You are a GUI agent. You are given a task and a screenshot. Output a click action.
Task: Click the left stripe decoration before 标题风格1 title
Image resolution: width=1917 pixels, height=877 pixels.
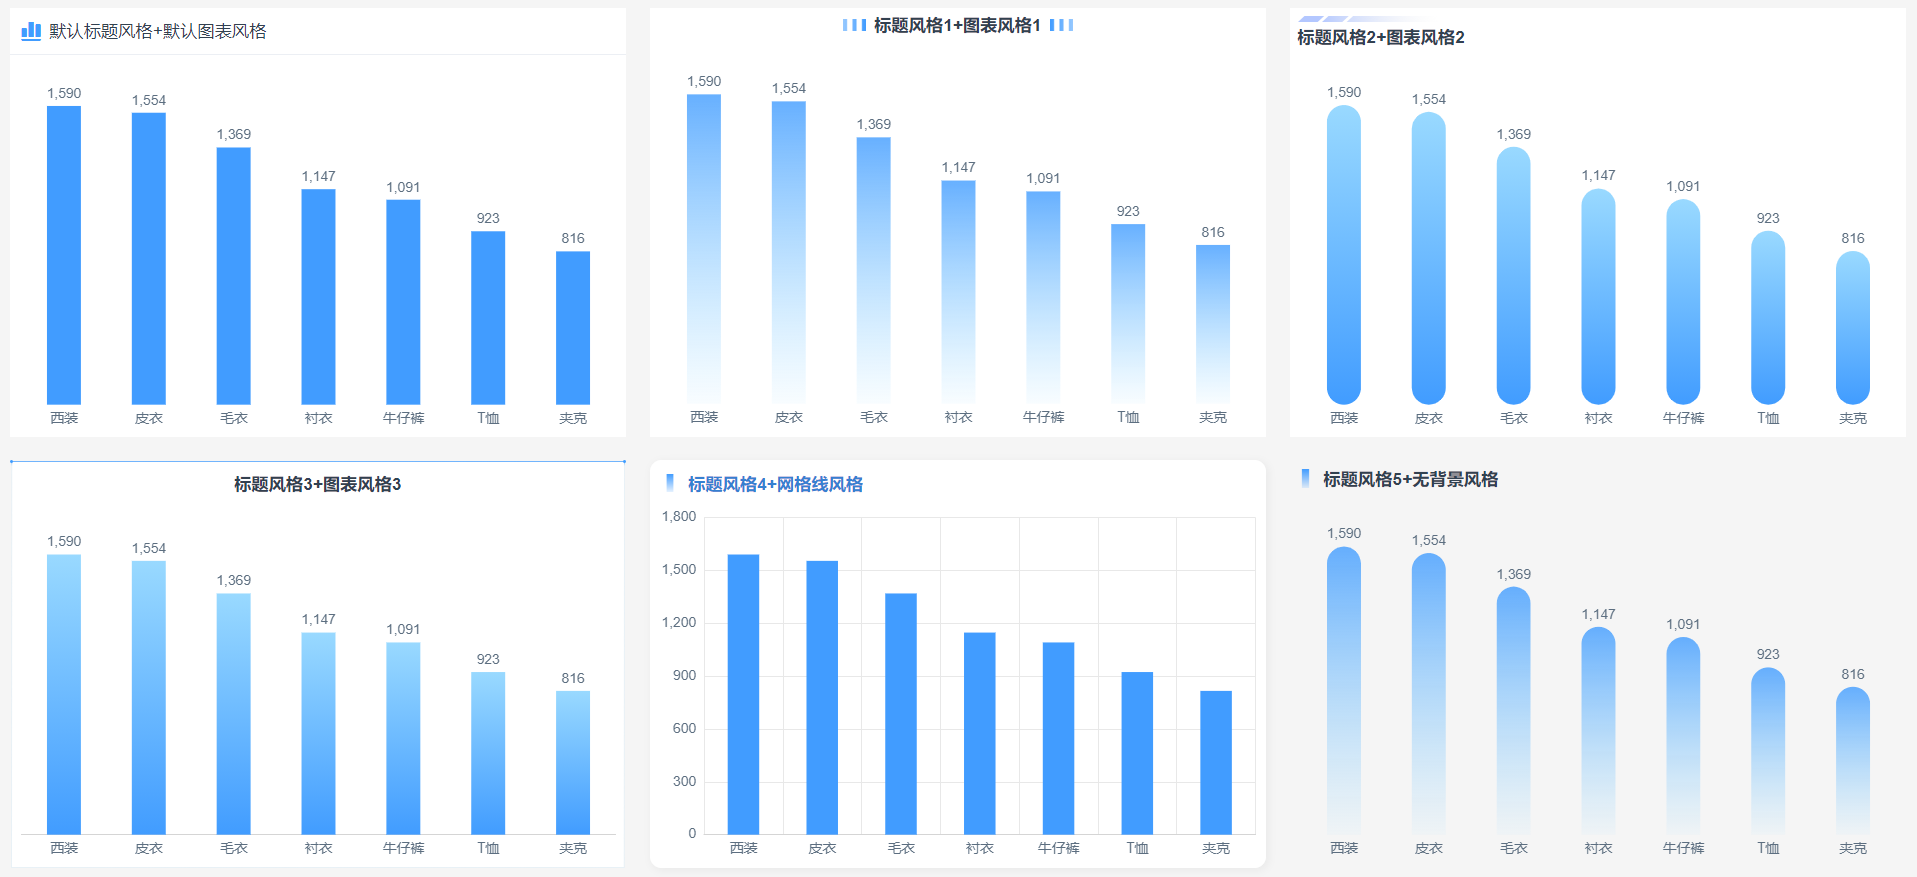(x=854, y=25)
